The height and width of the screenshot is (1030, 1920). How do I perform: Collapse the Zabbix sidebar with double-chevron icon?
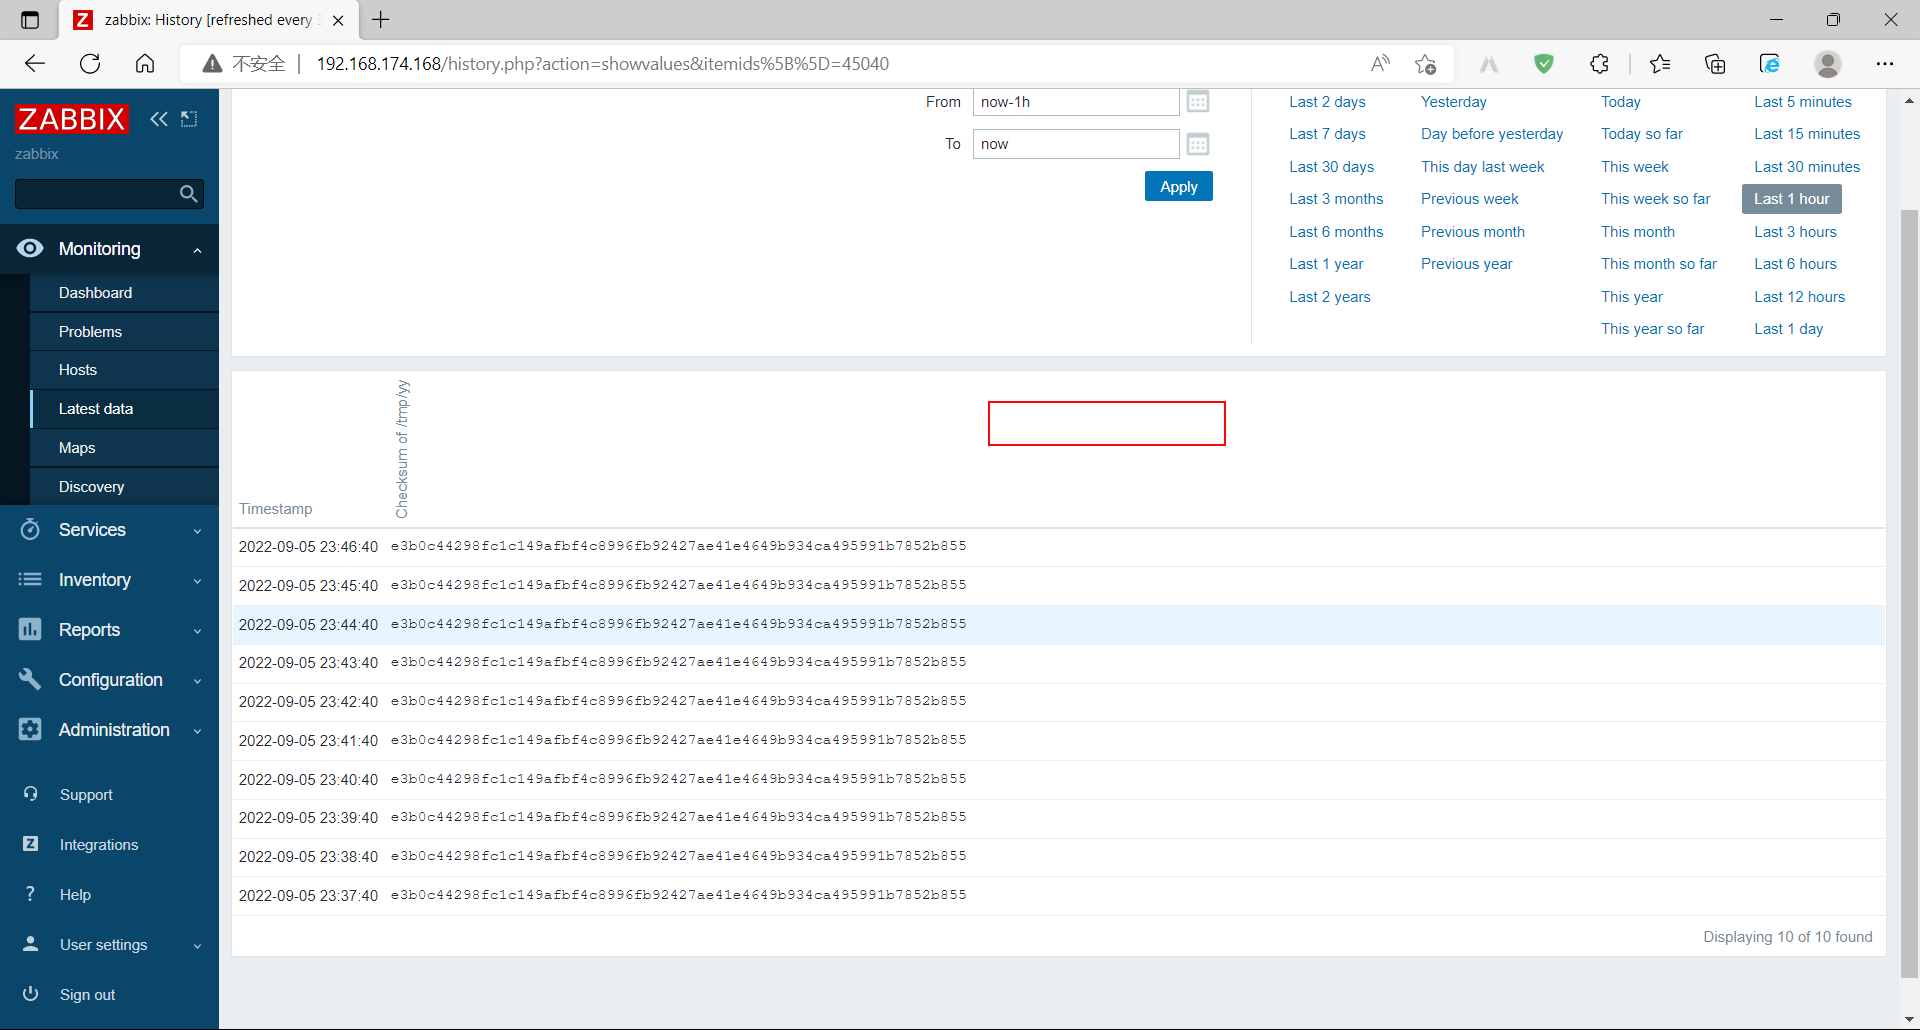(x=159, y=119)
